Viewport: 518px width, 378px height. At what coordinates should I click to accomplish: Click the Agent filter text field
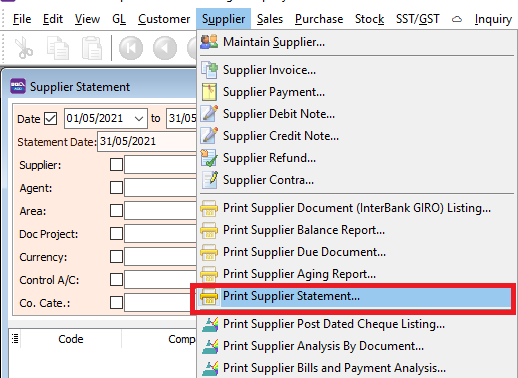(x=160, y=188)
